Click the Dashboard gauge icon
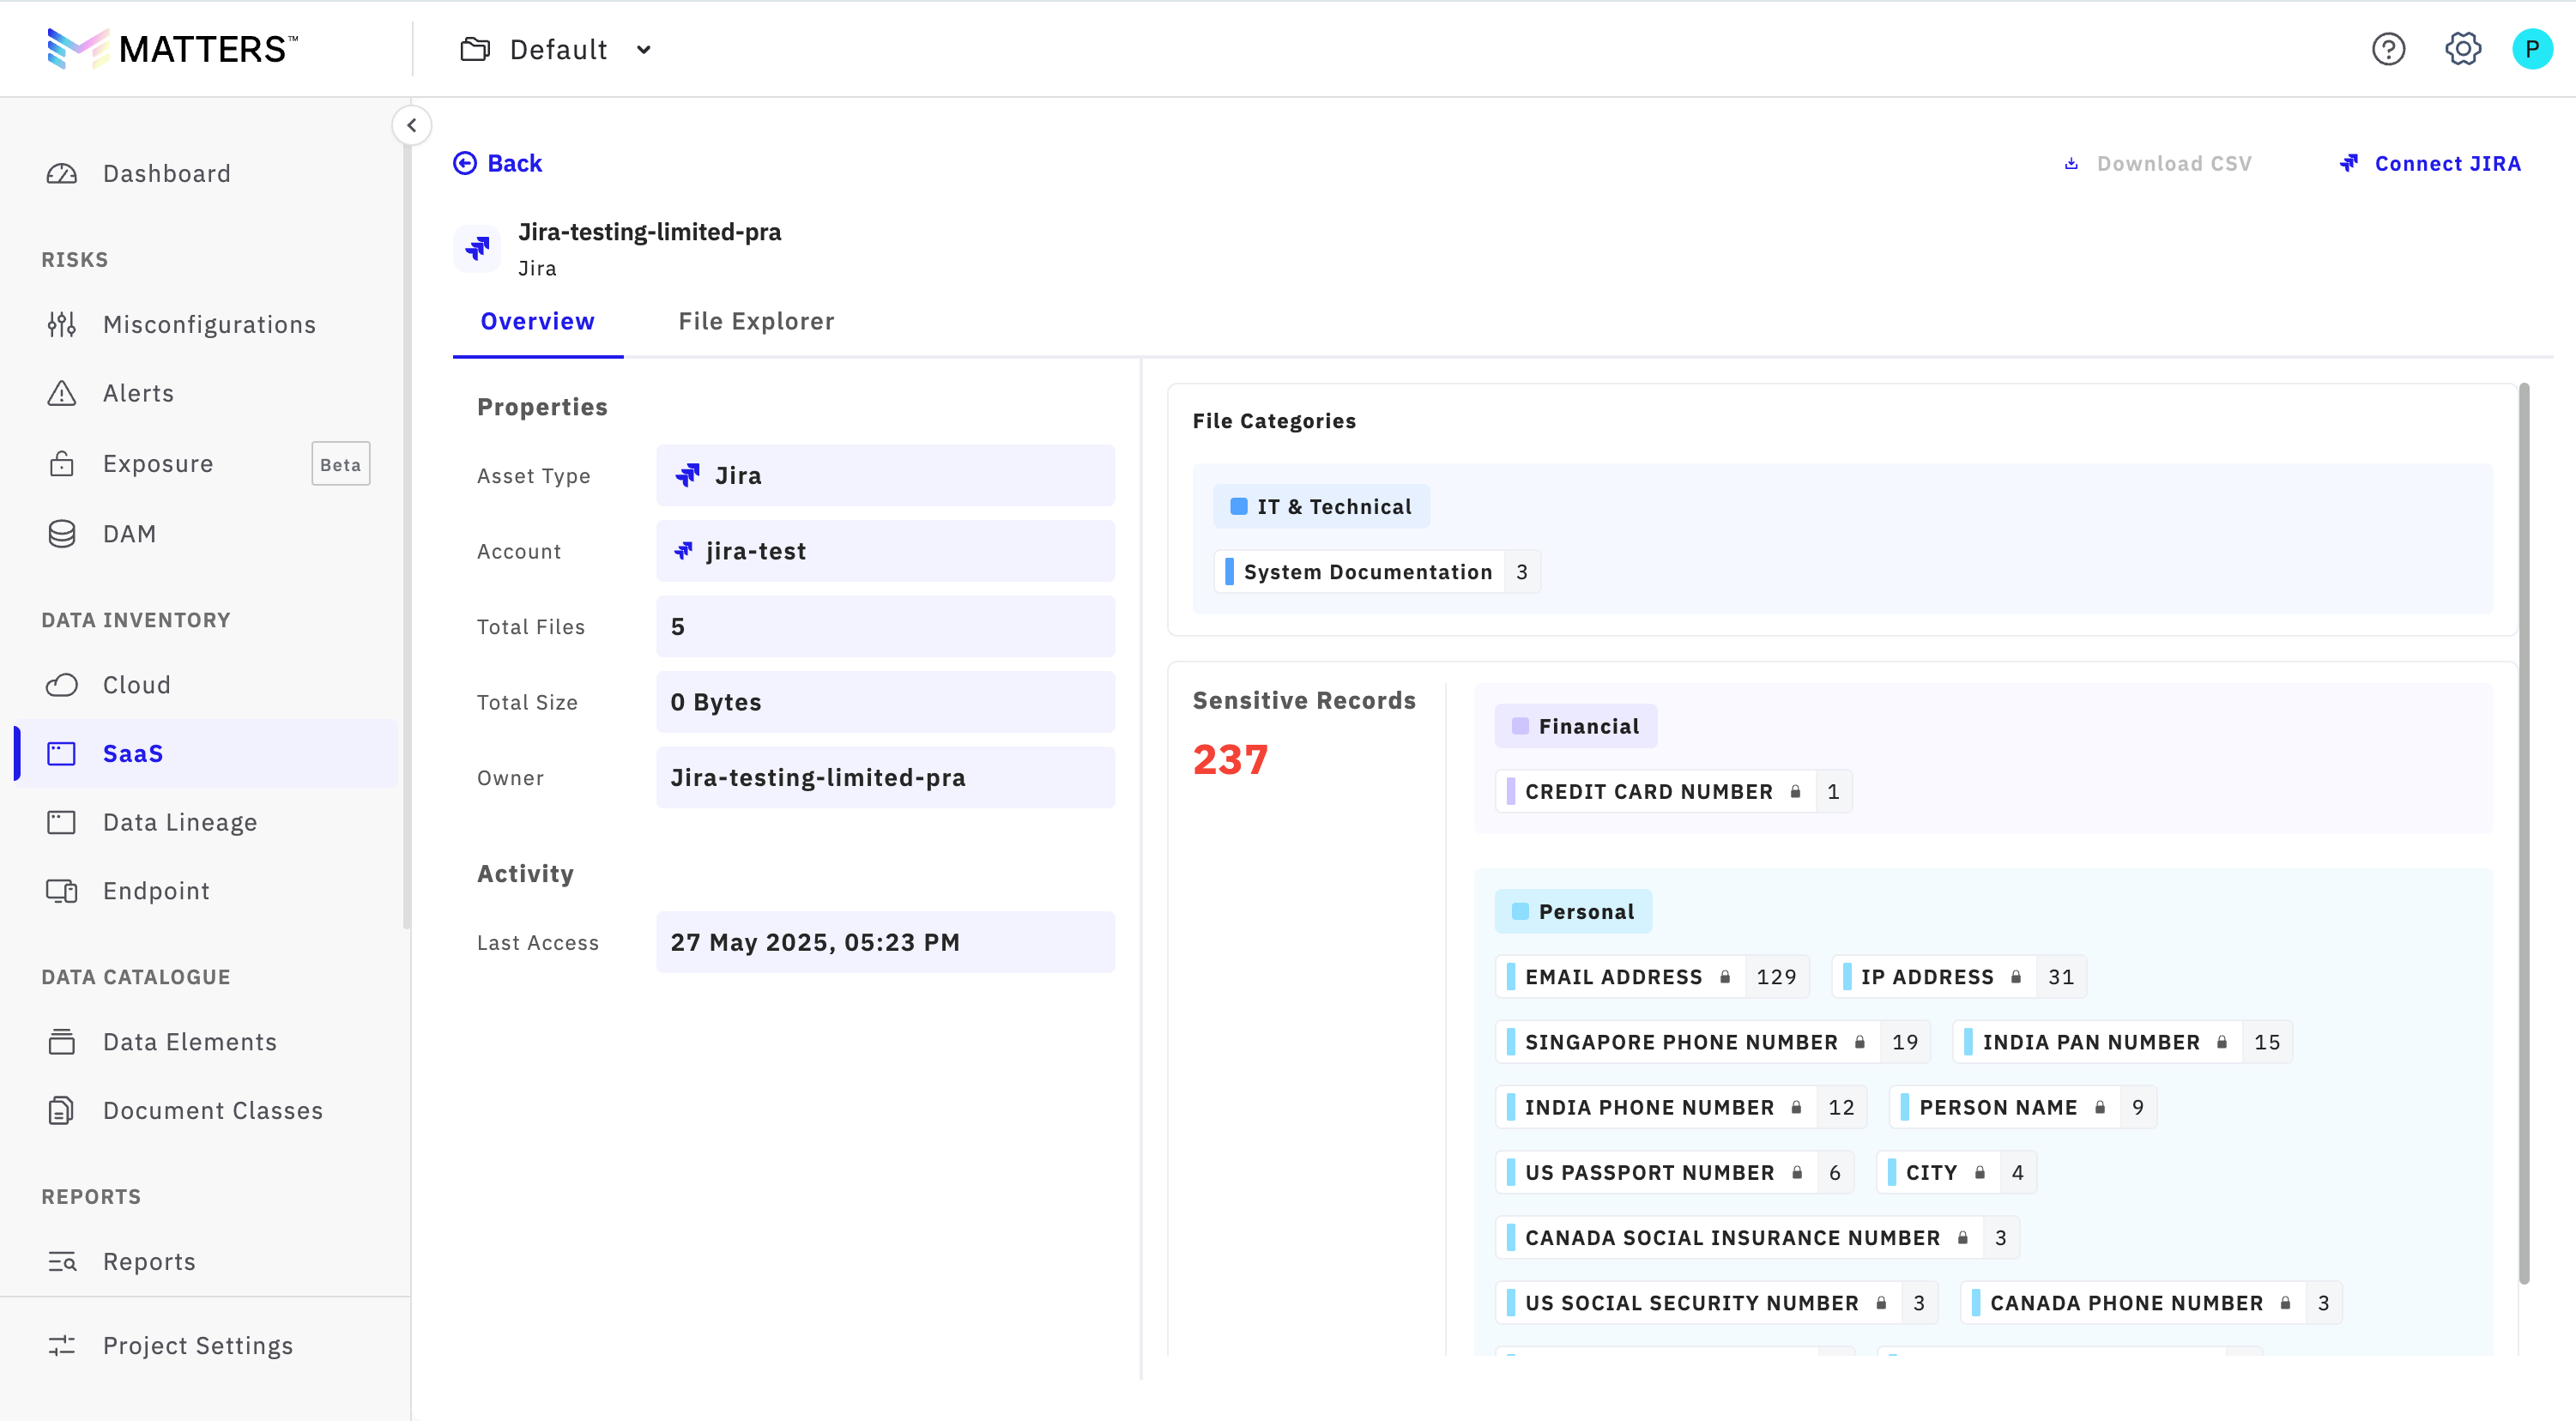Viewport: 2576px width, 1421px height. [x=62, y=174]
